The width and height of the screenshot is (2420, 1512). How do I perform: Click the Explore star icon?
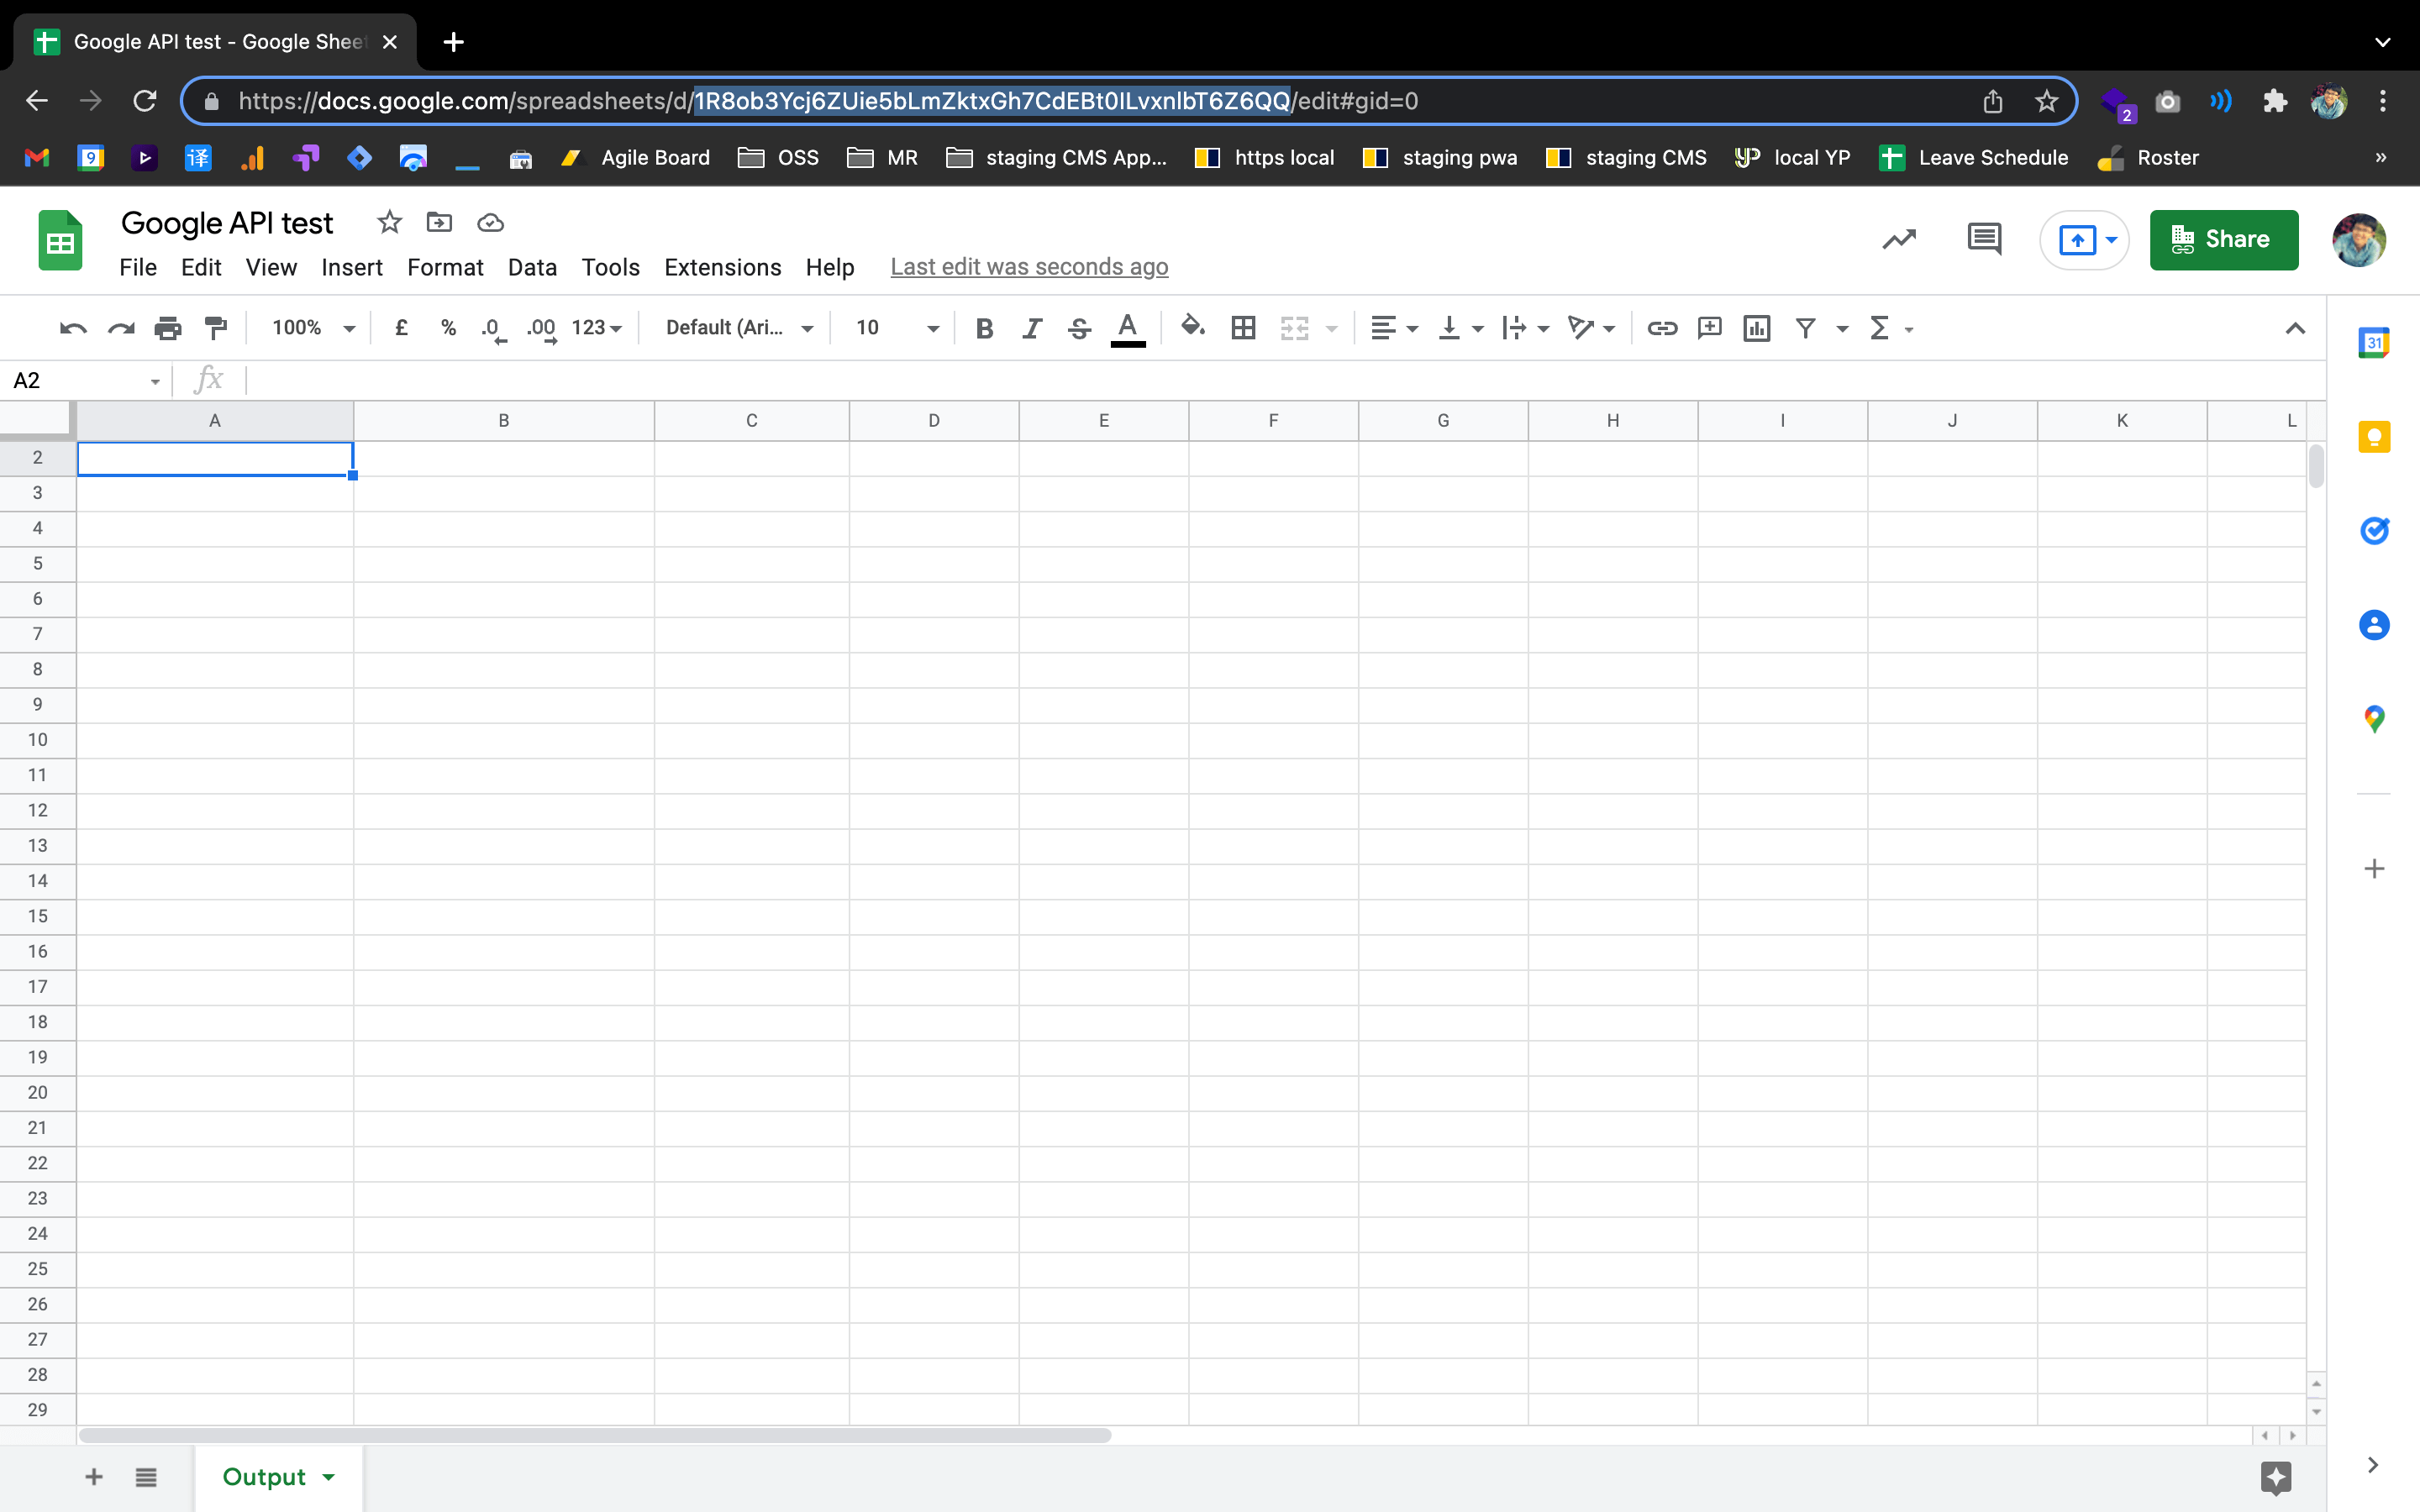pos(2276,1476)
